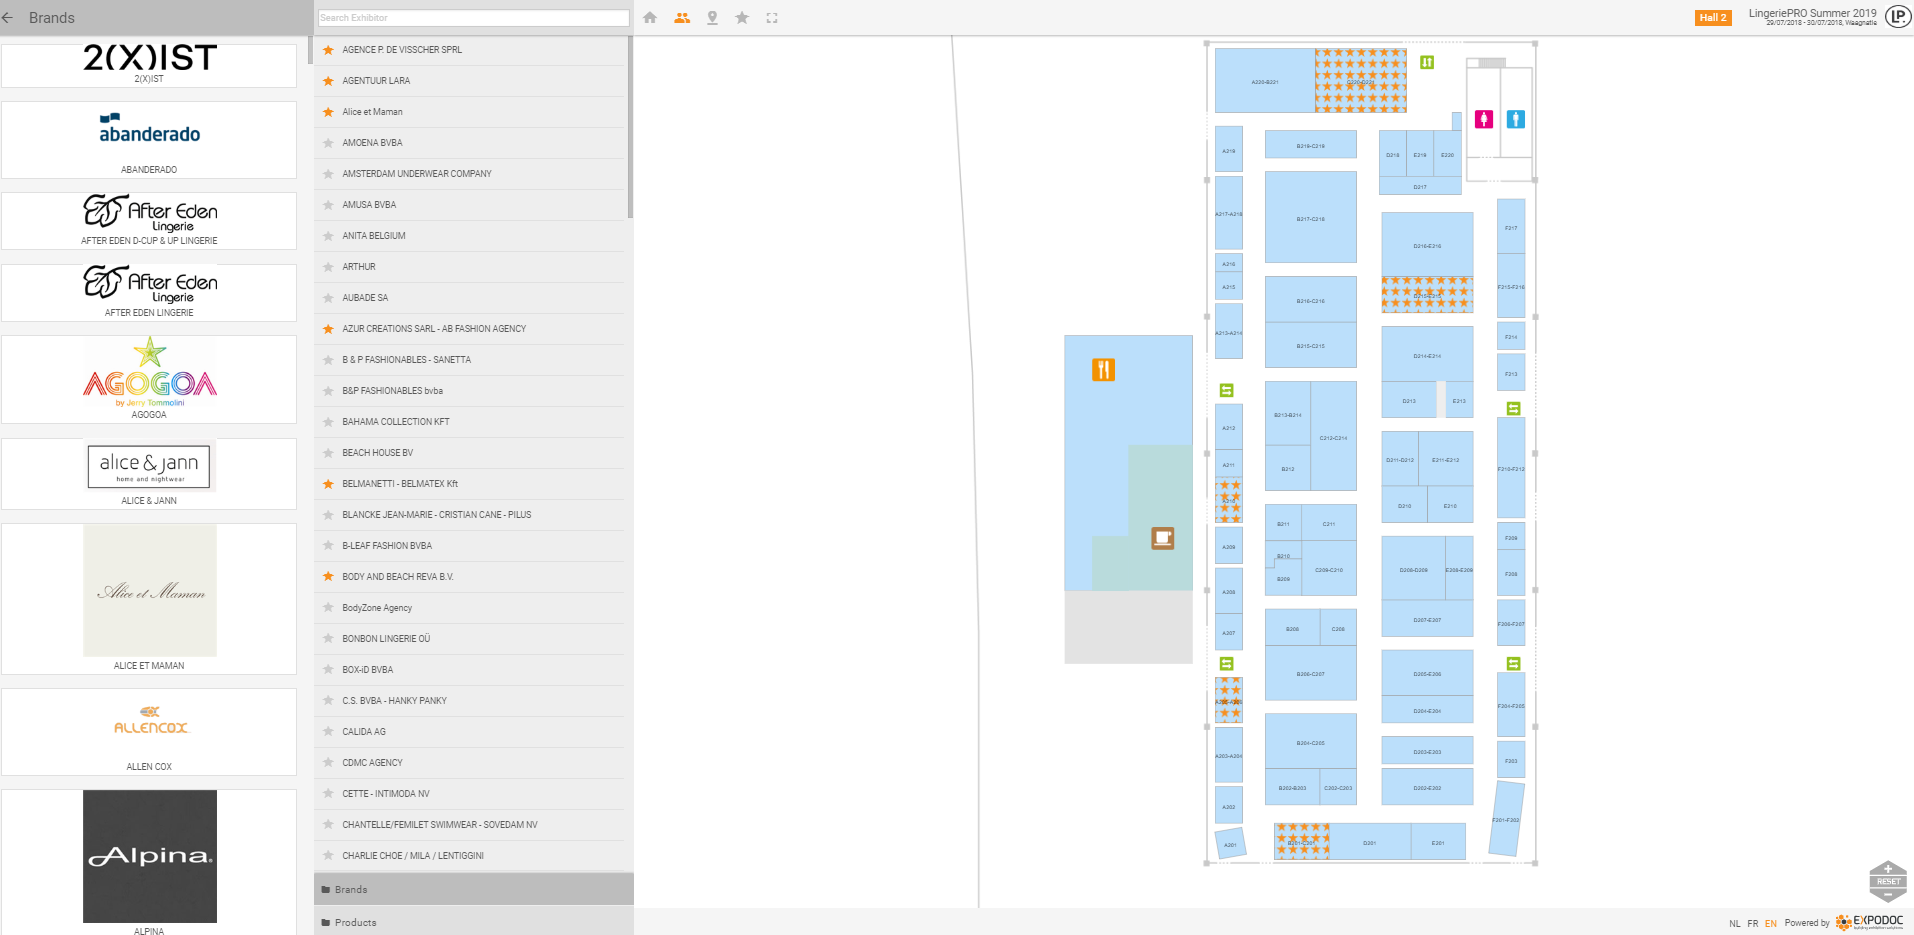Screen dimensions: 1914x935
Task: Toggle favorite star for Alice et Maman
Action: (328, 112)
